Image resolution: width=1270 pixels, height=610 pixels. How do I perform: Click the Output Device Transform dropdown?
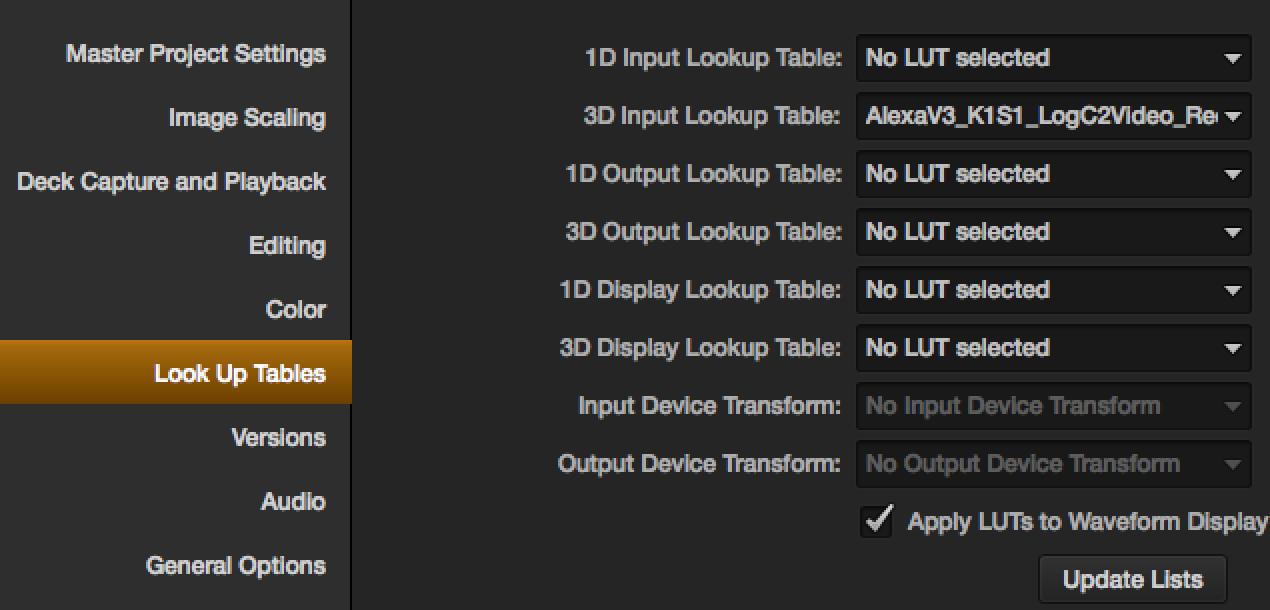[1053, 464]
